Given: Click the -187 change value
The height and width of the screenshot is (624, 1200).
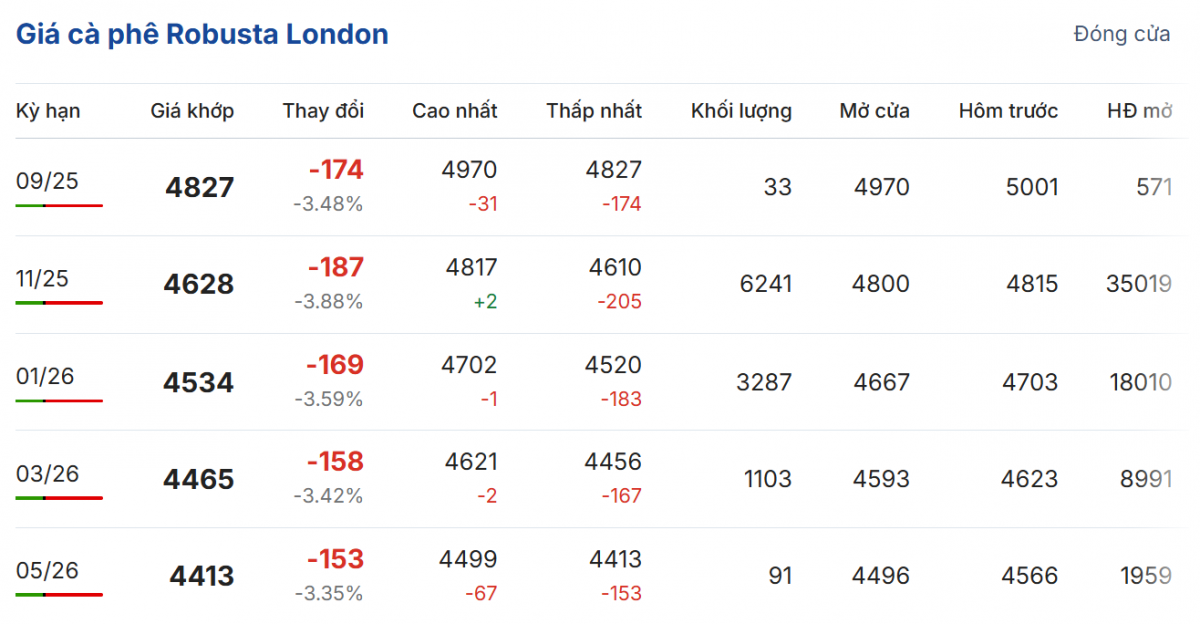Looking at the screenshot, I should pos(335,267).
